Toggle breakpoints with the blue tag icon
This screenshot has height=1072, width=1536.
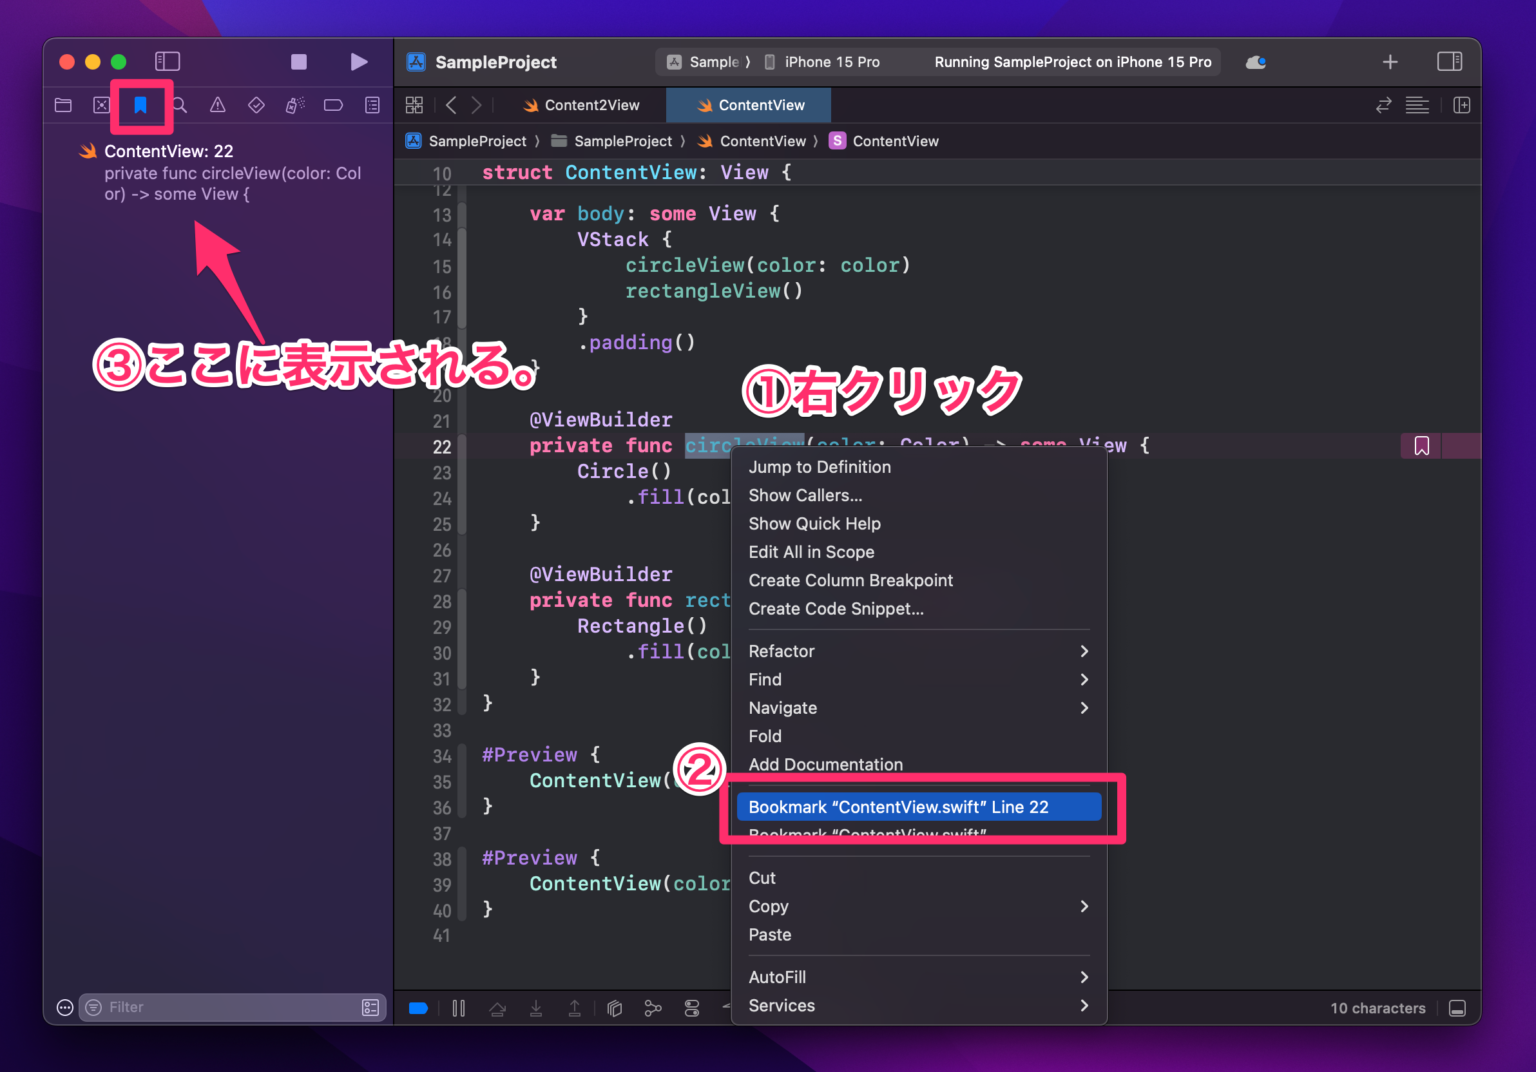pyautogui.click(x=418, y=1008)
